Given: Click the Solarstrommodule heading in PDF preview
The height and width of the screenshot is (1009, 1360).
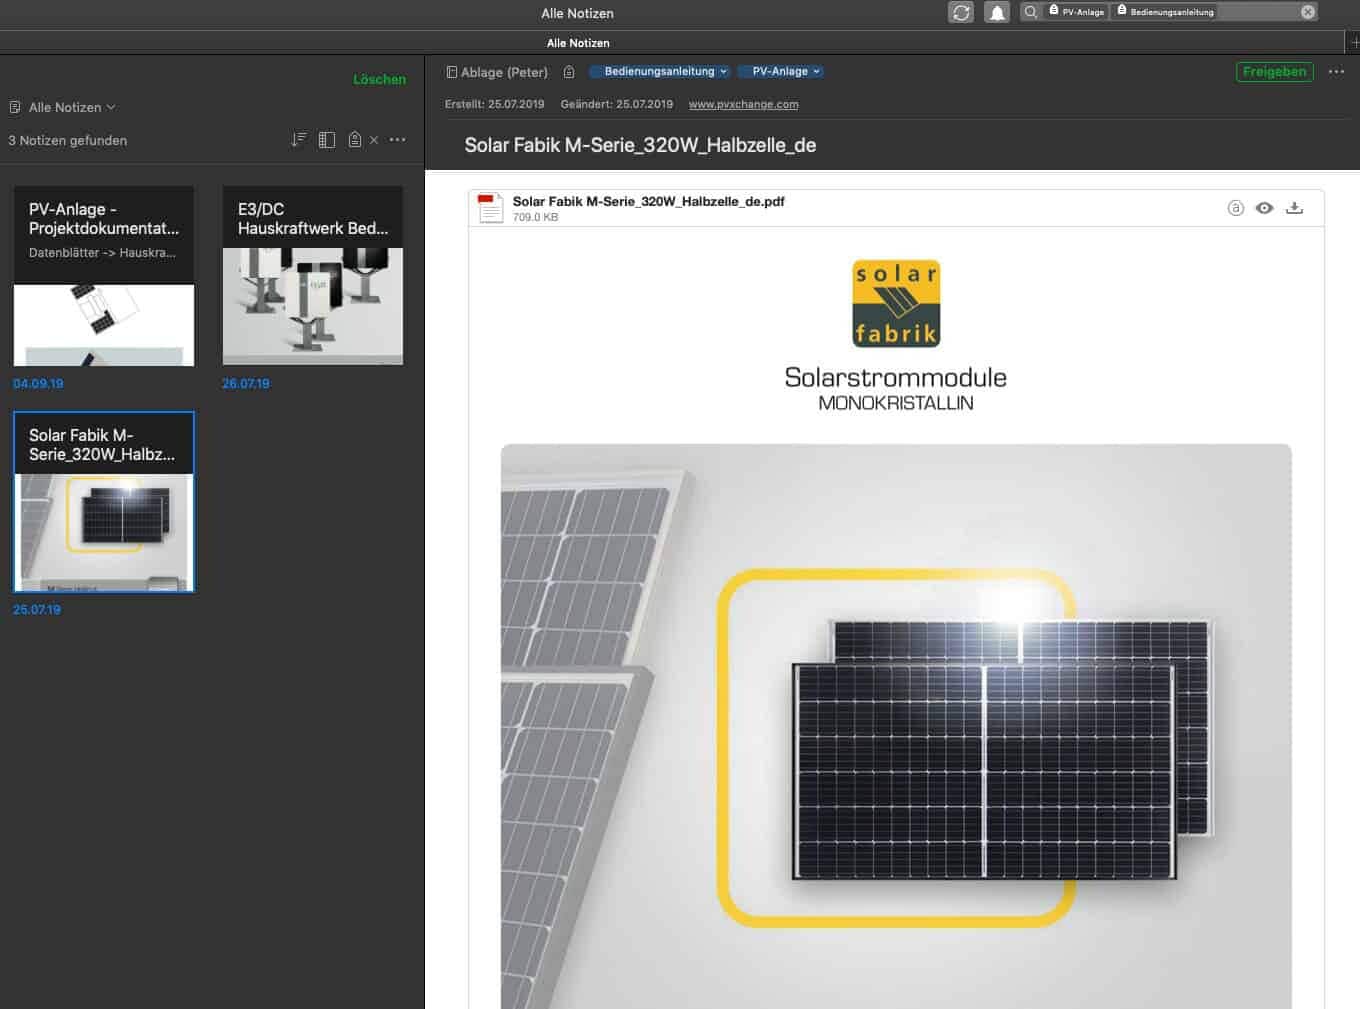Looking at the screenshot, I should pyautogui.click(x=895, y=377).
